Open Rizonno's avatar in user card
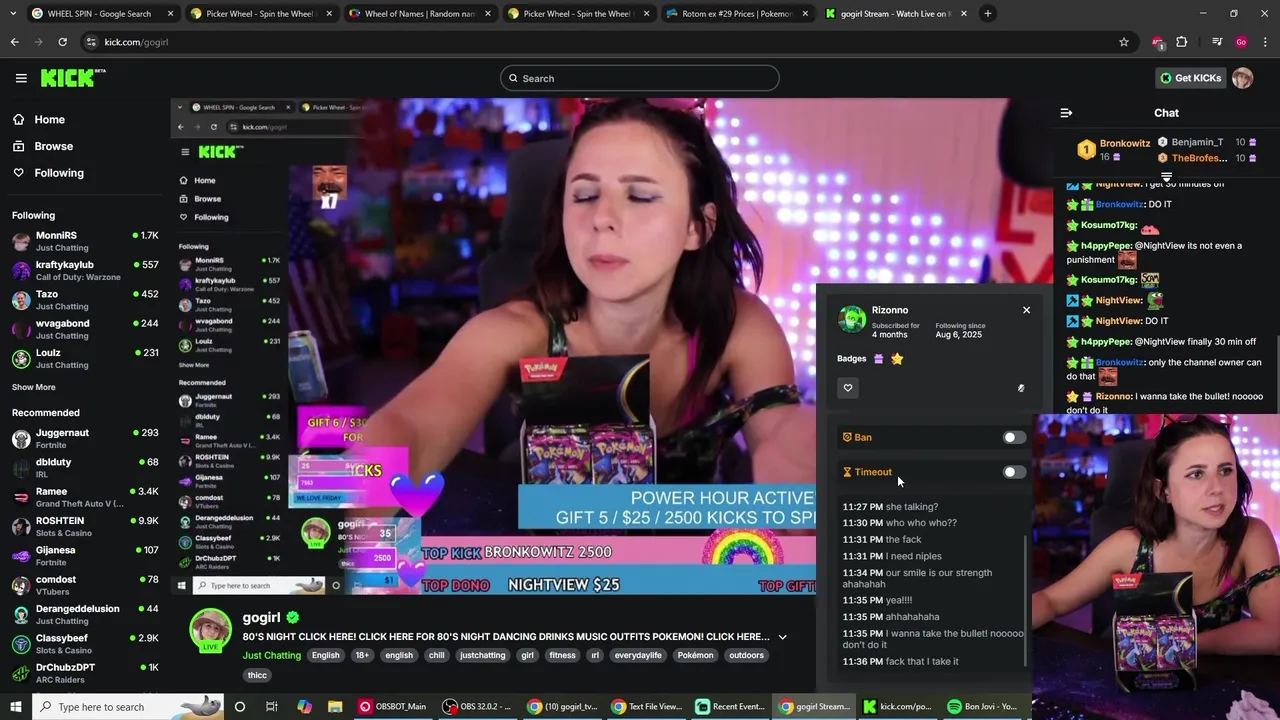Screen dimensions: 1280x720 pyautogui.click(x=852, y=319)
